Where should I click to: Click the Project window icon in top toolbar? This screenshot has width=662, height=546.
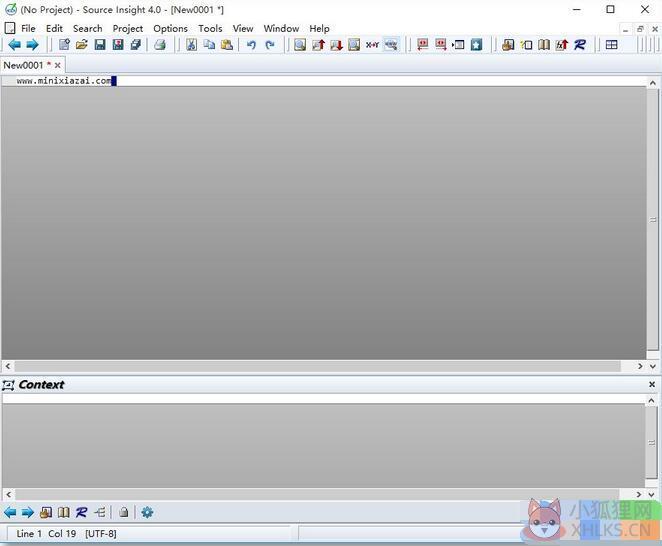click(508, 44)
